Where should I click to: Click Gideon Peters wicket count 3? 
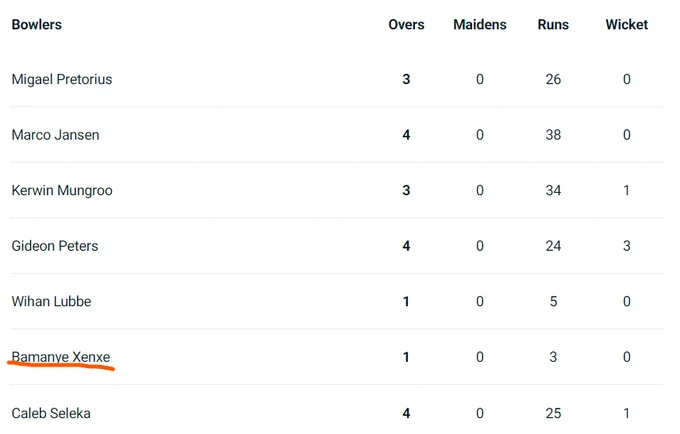click(627, 246)
